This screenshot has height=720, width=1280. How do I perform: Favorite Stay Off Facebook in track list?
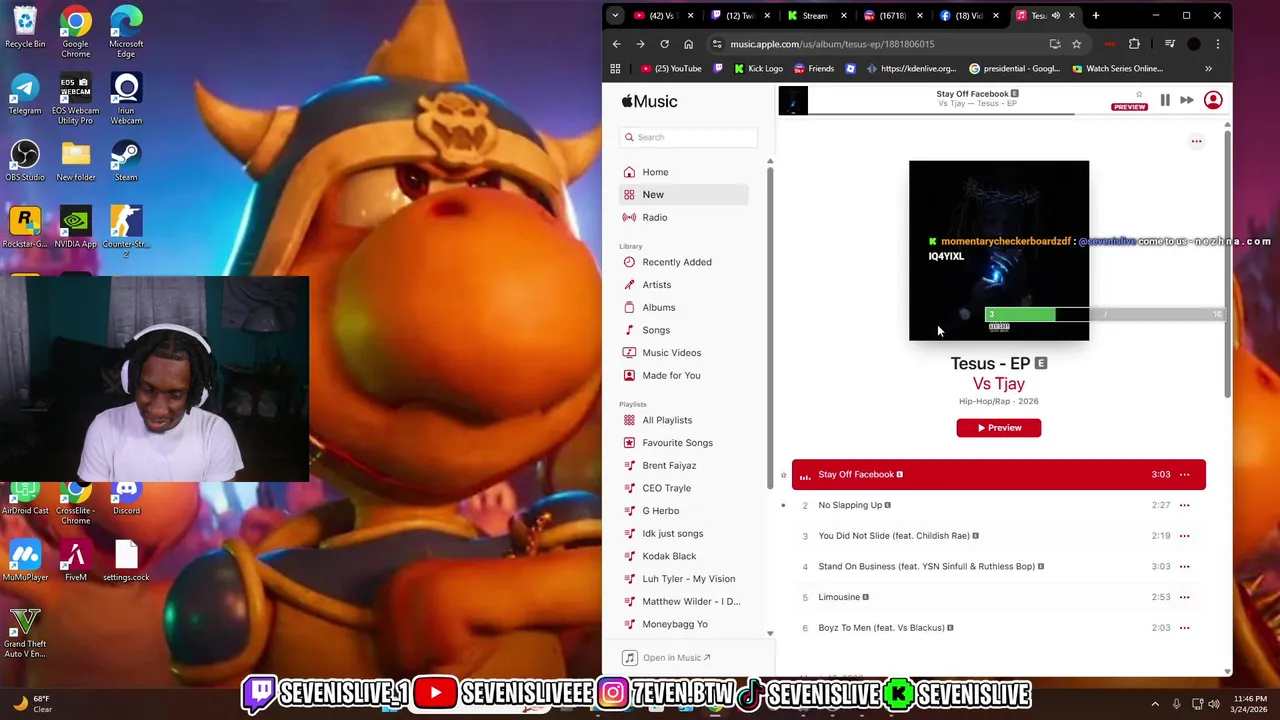coord(784,475)
